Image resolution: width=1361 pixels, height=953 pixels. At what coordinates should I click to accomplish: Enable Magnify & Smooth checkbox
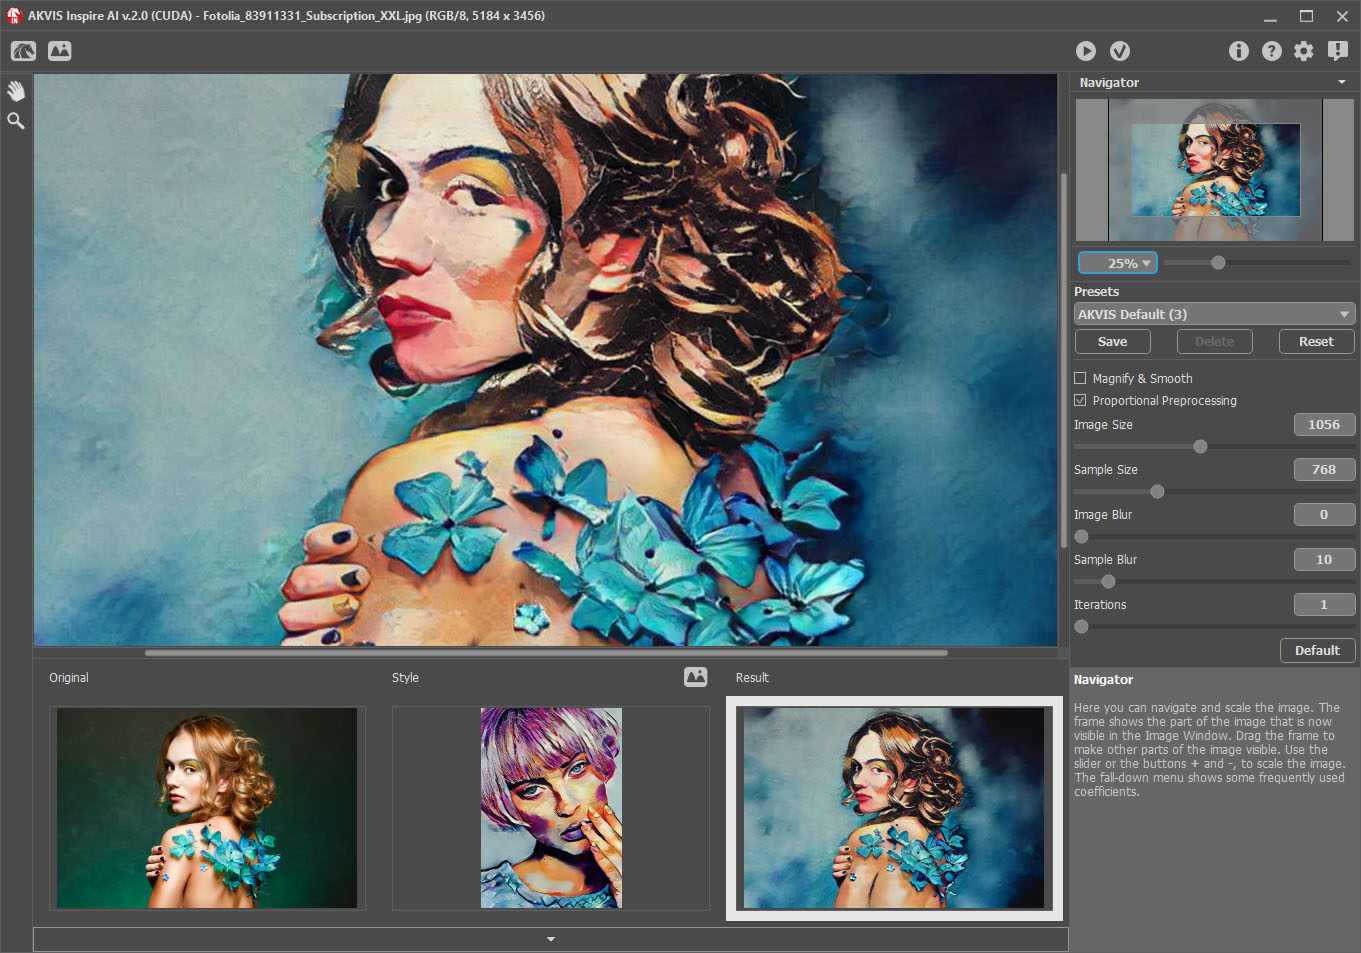[x=1080, y=379]
